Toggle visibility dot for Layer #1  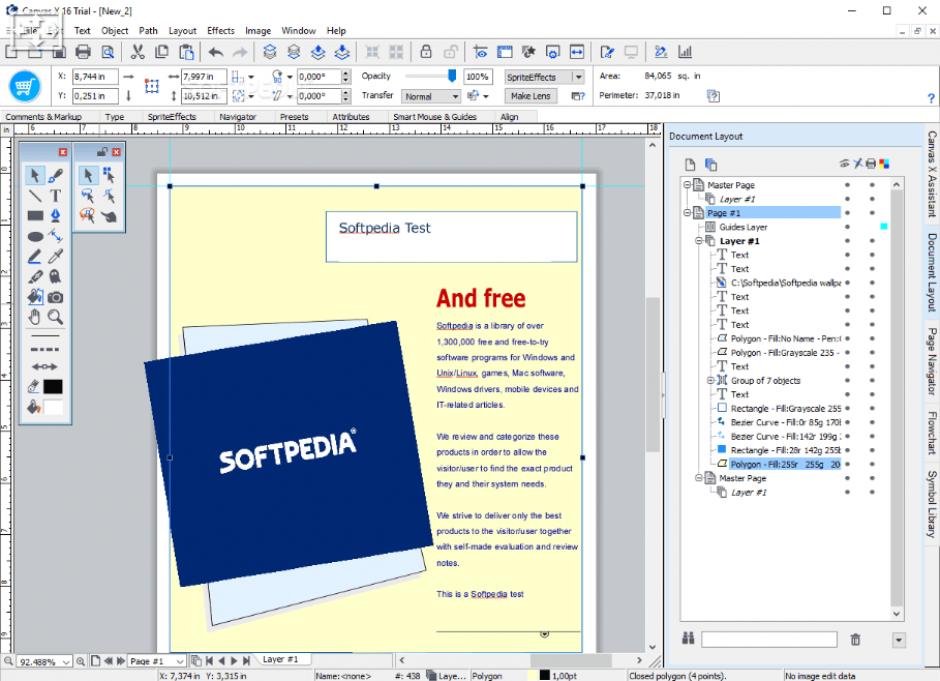tap(848, 241)
